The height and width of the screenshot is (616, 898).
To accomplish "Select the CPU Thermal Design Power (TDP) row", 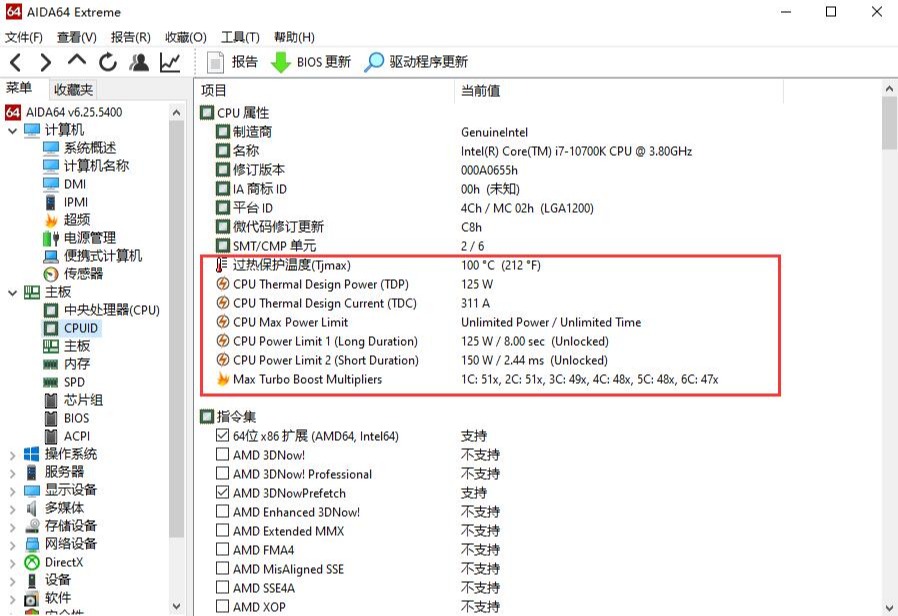I will 490,284.
